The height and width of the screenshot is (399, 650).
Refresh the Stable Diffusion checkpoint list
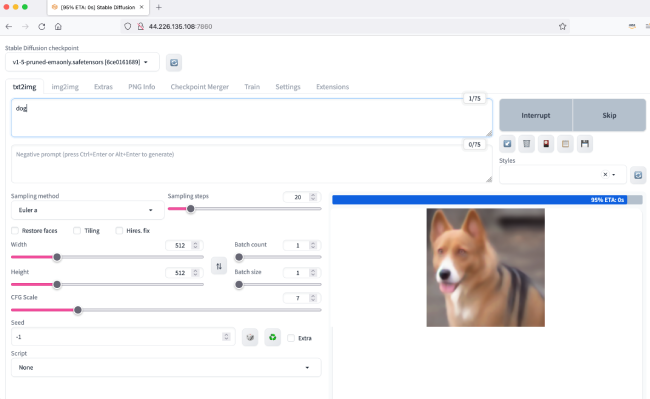tap(174, 63)
